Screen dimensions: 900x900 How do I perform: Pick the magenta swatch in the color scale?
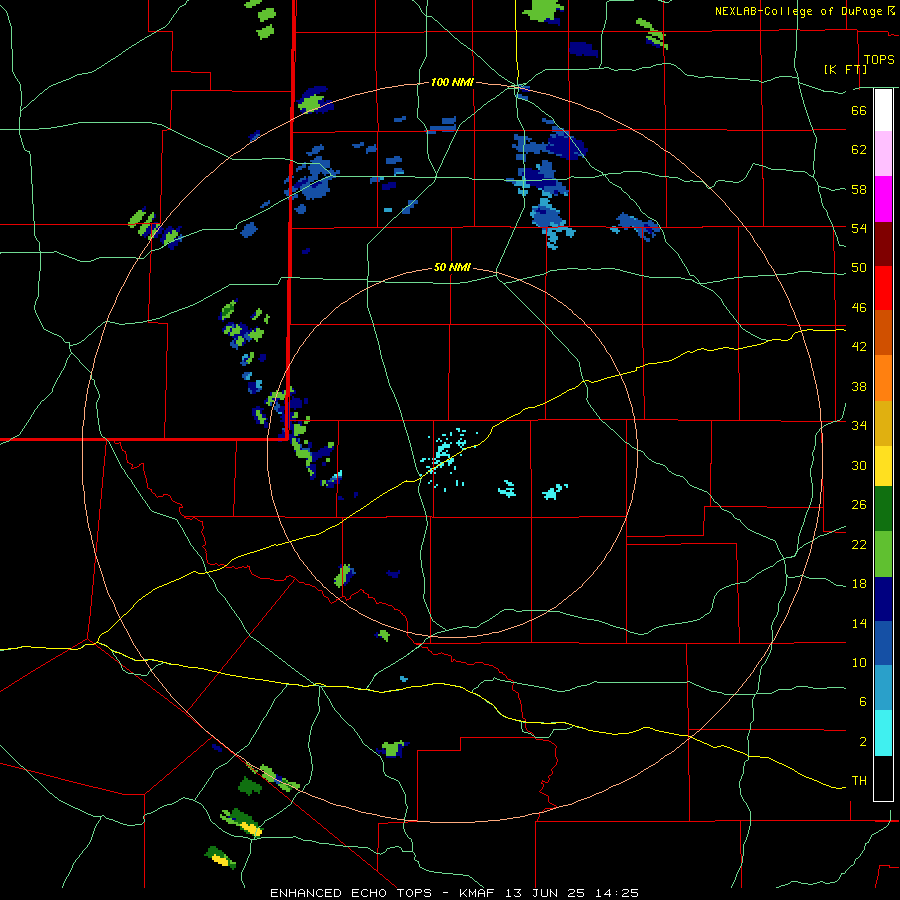coord(883,199)
